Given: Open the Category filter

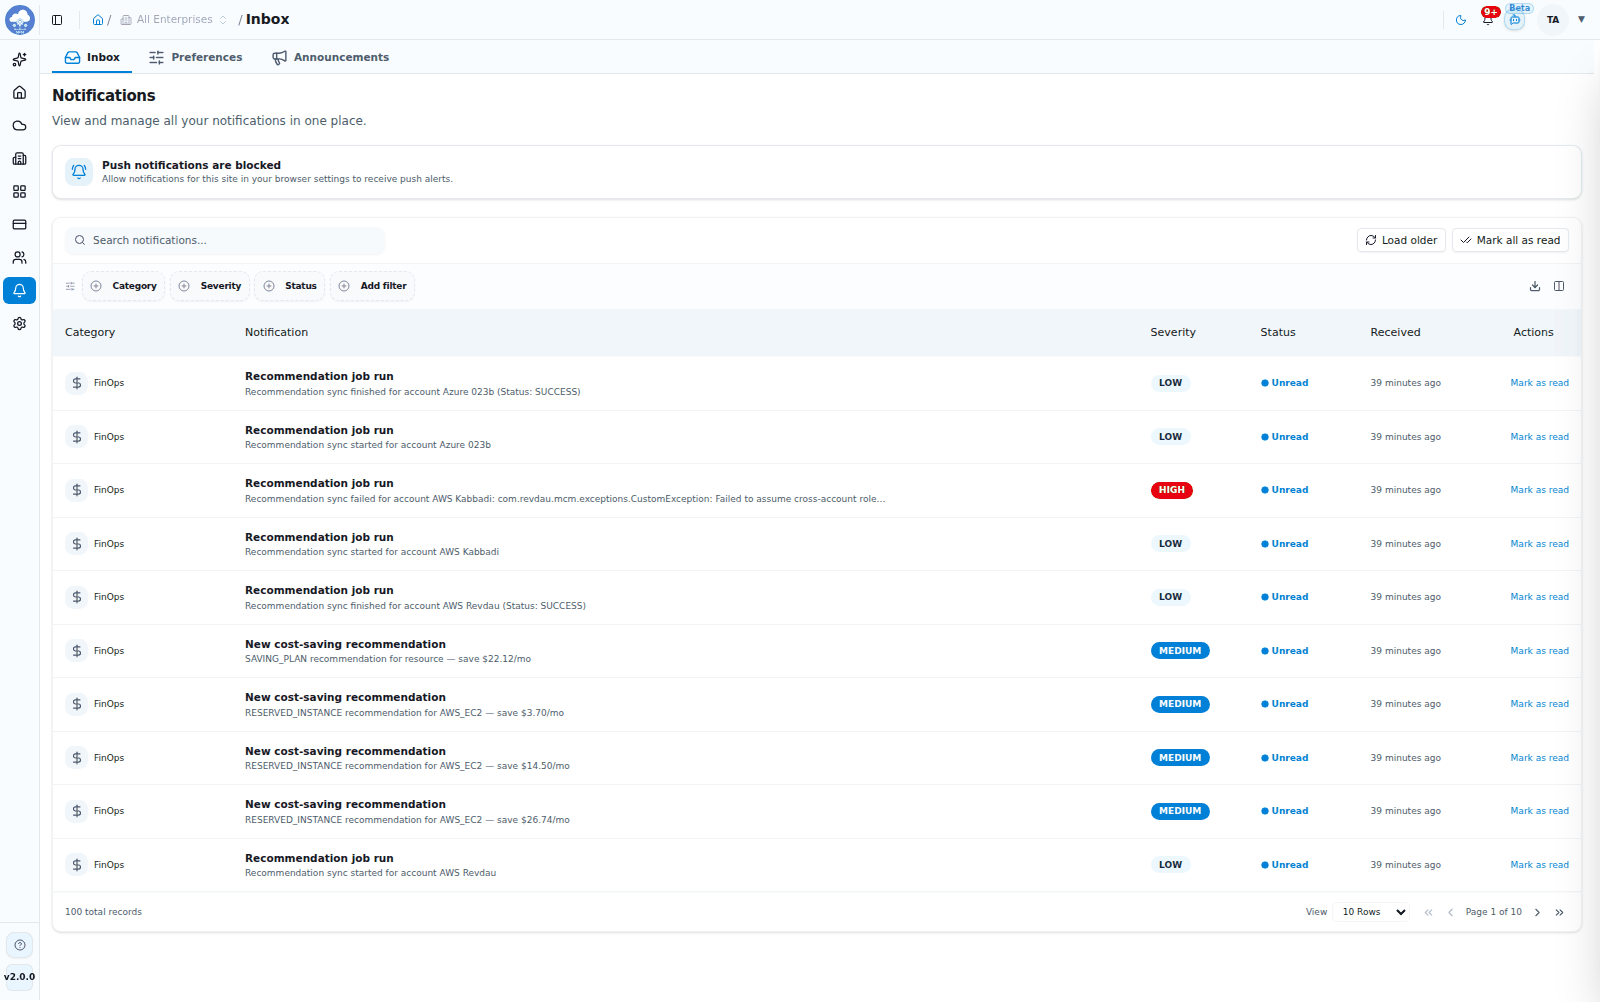Looking at the screenshot, I should pyautogui.click(x=124, y=286).
